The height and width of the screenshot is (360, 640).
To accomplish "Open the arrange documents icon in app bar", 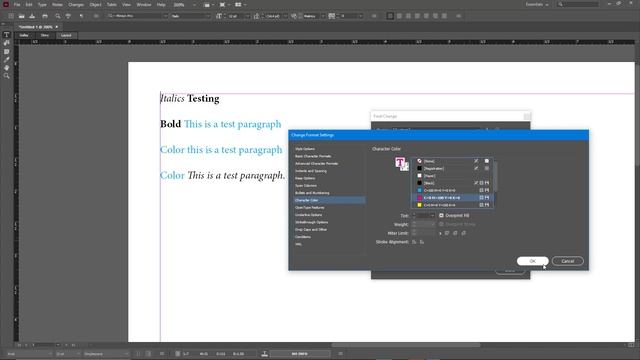I will coord(240,5).
